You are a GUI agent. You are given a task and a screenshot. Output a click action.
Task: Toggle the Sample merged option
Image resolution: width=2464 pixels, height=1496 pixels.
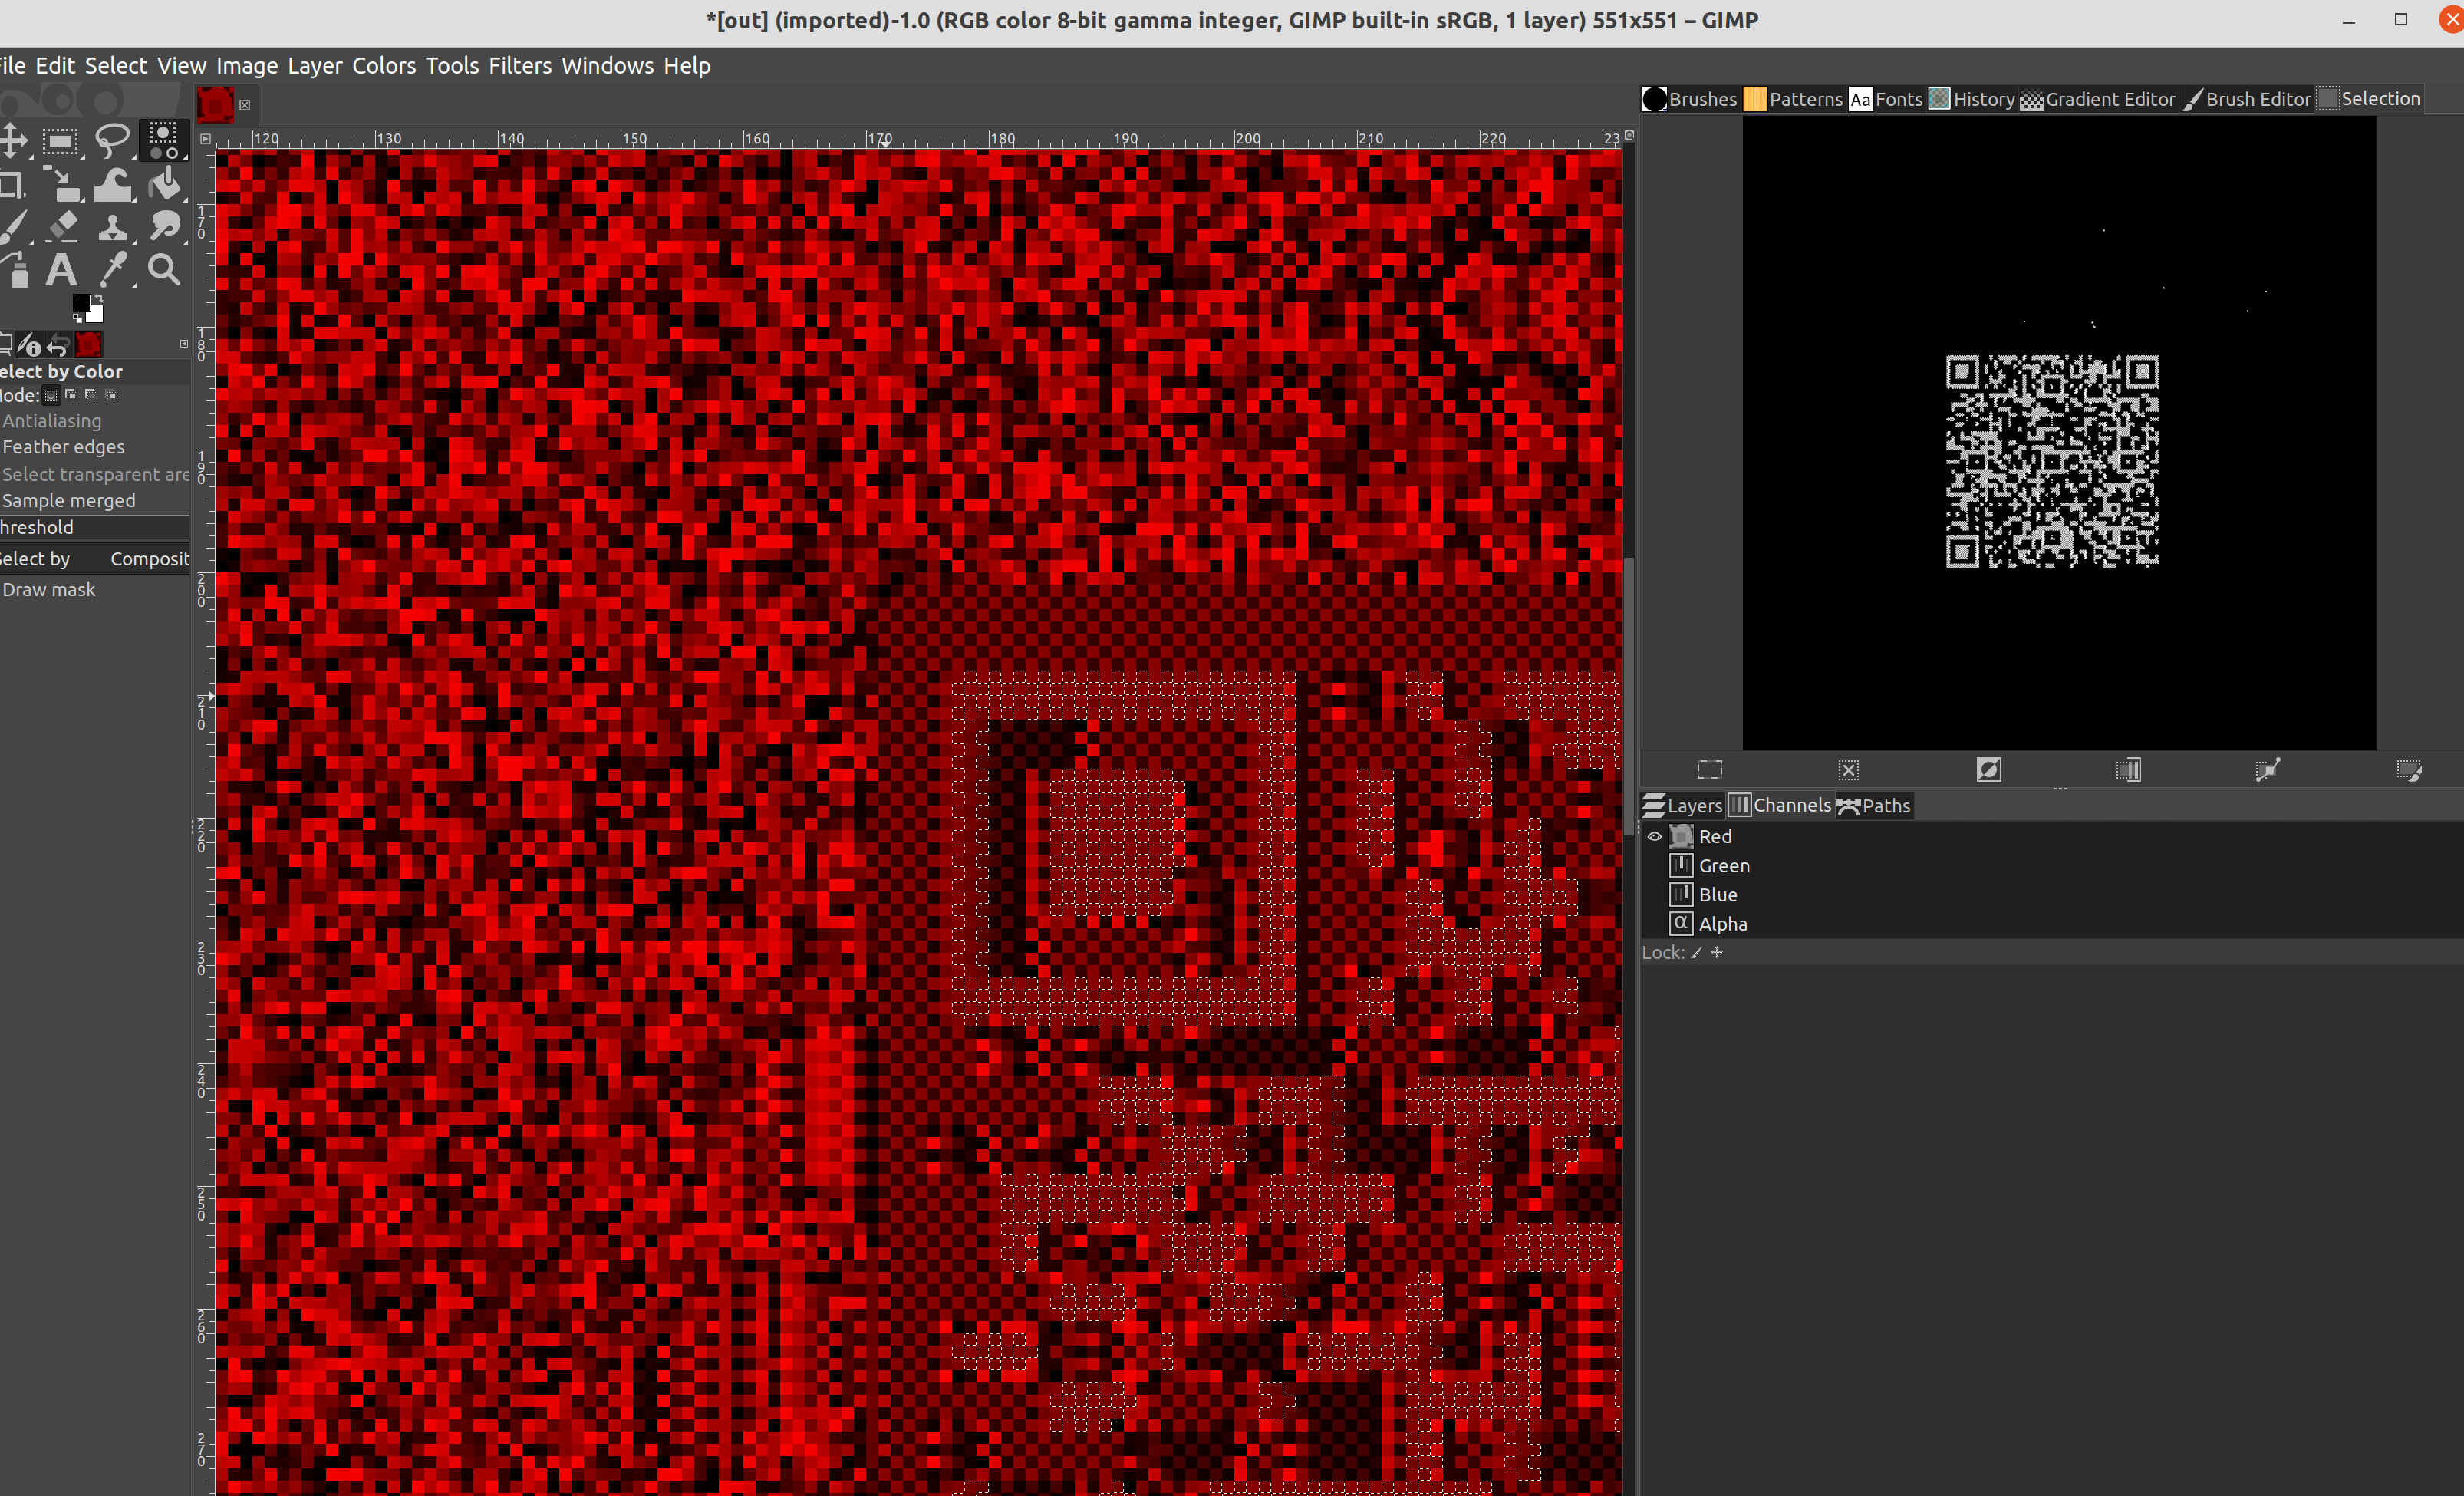69,501
